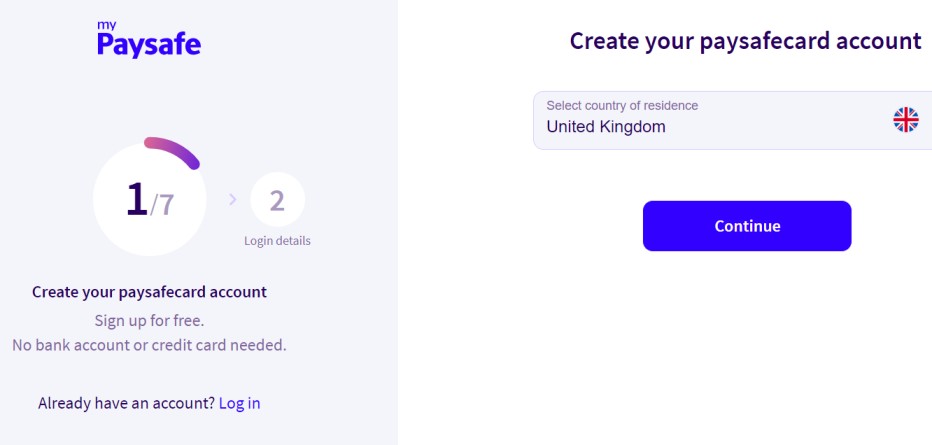Viewport: 932px width, 445px height.
Task: Click the Continue button
Action: tap(747, 226)
